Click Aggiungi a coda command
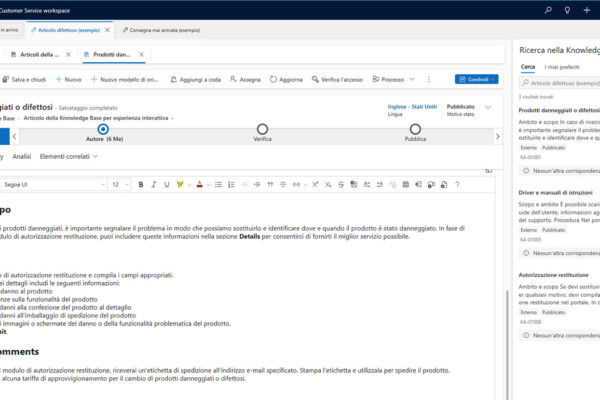This screenshot has height=400, width=600. pos(196,79)
